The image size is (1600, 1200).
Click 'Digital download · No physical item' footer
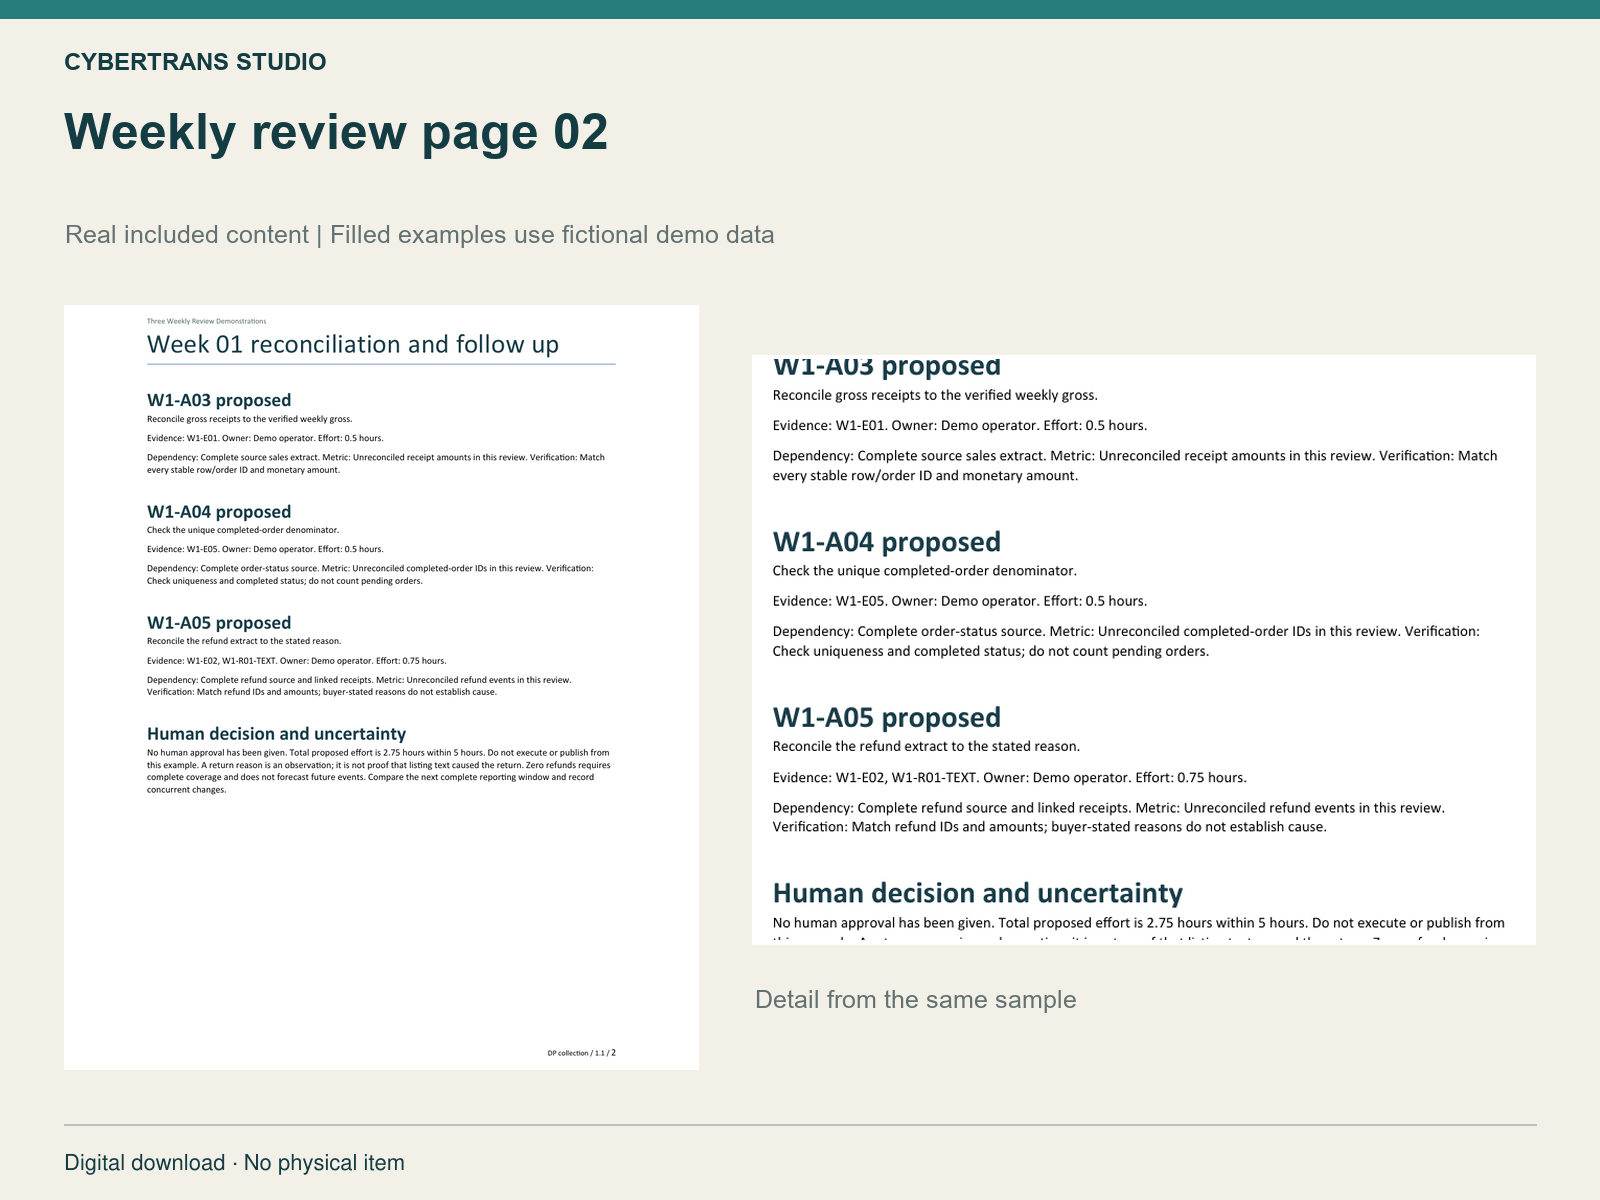(x=235, y=1163)
